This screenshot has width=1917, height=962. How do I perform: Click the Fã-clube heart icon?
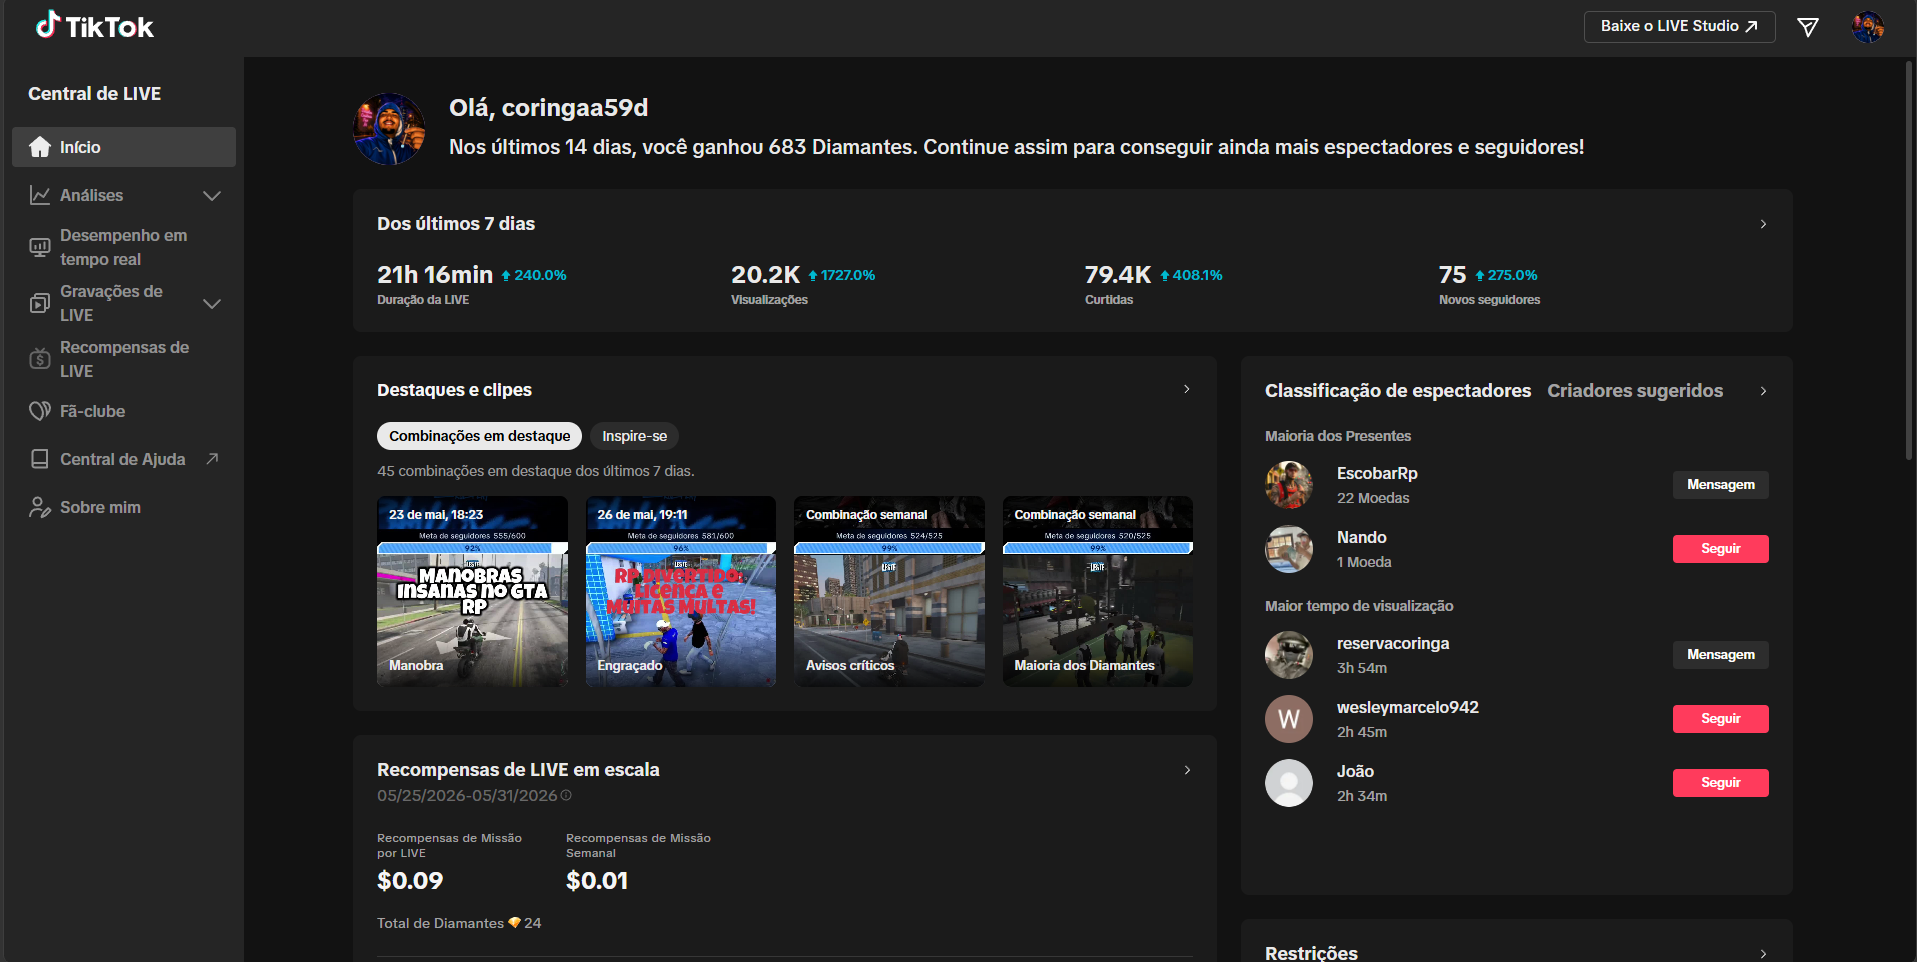click(x=40, y=411)
